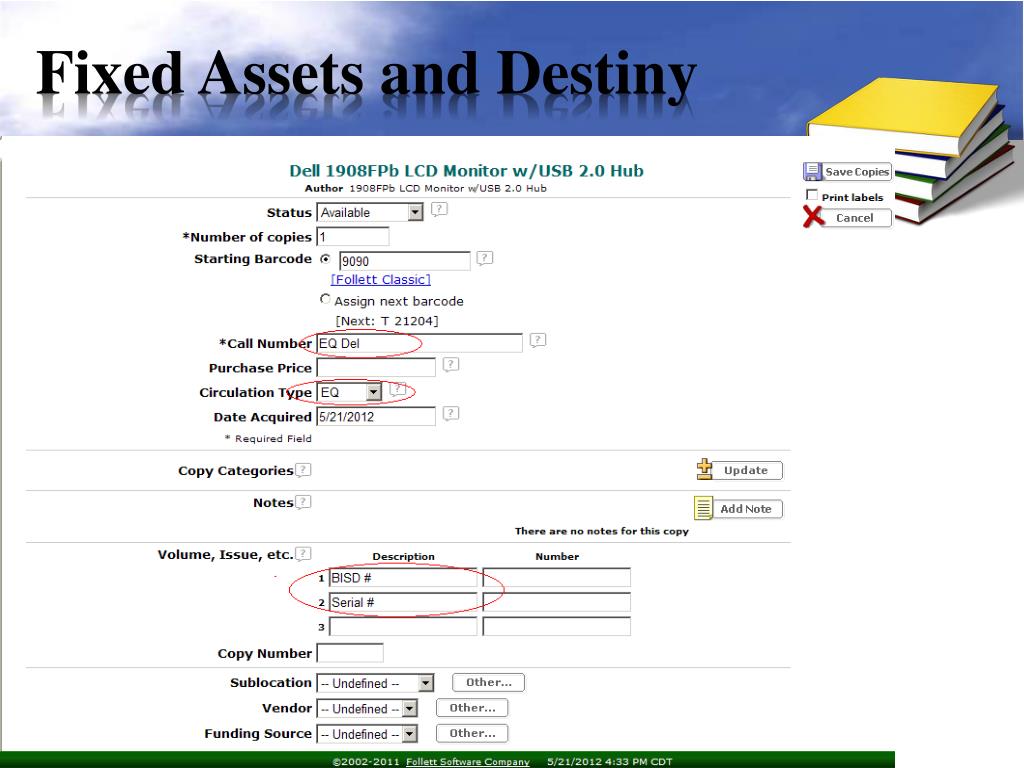This screenshot has height=768, width=1024.
Task: Open the help icon next to Volume, Issue, etc.
Action: click(303, 554)
